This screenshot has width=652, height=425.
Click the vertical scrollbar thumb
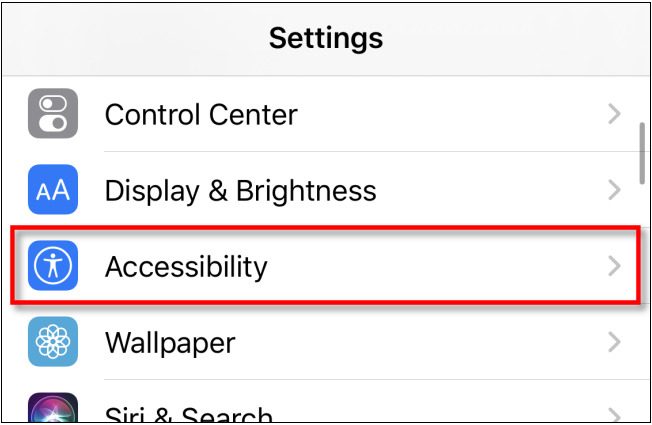click(642, 152)
